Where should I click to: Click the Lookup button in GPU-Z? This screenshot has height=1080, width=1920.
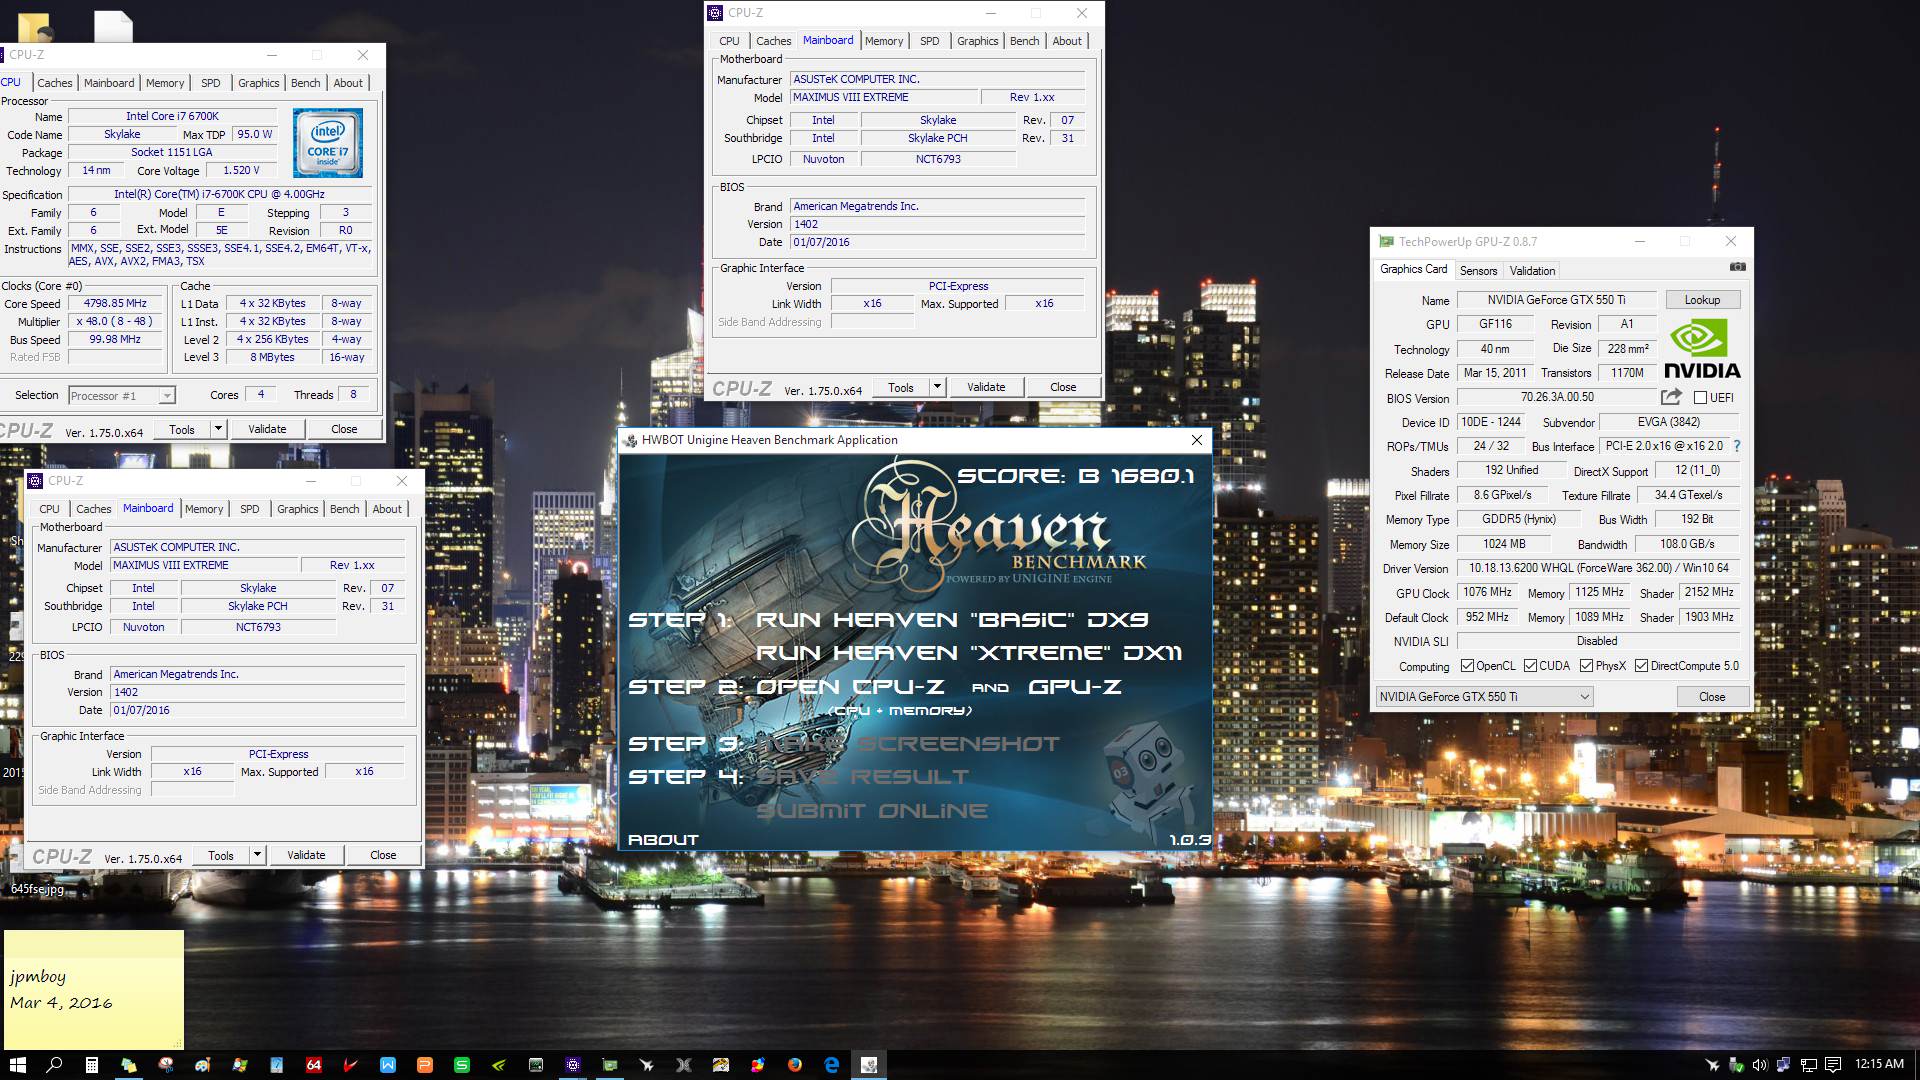1702,300
